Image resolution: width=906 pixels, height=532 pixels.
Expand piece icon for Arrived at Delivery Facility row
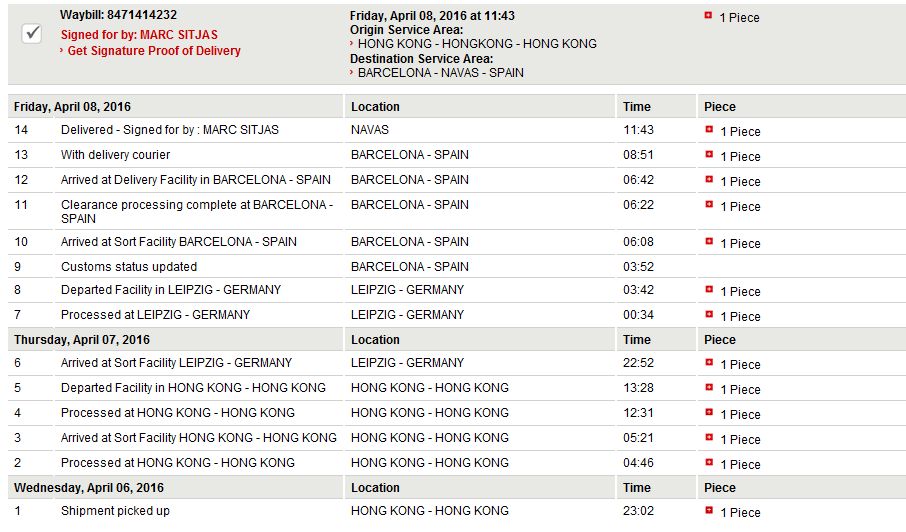pyautogui.click(x=709, y=179)
